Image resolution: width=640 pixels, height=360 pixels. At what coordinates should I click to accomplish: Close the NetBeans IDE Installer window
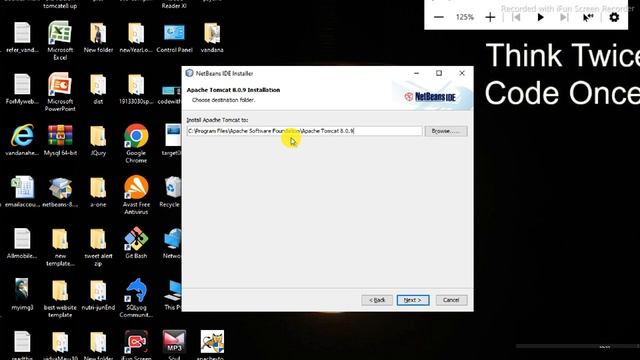coord(462,73)
